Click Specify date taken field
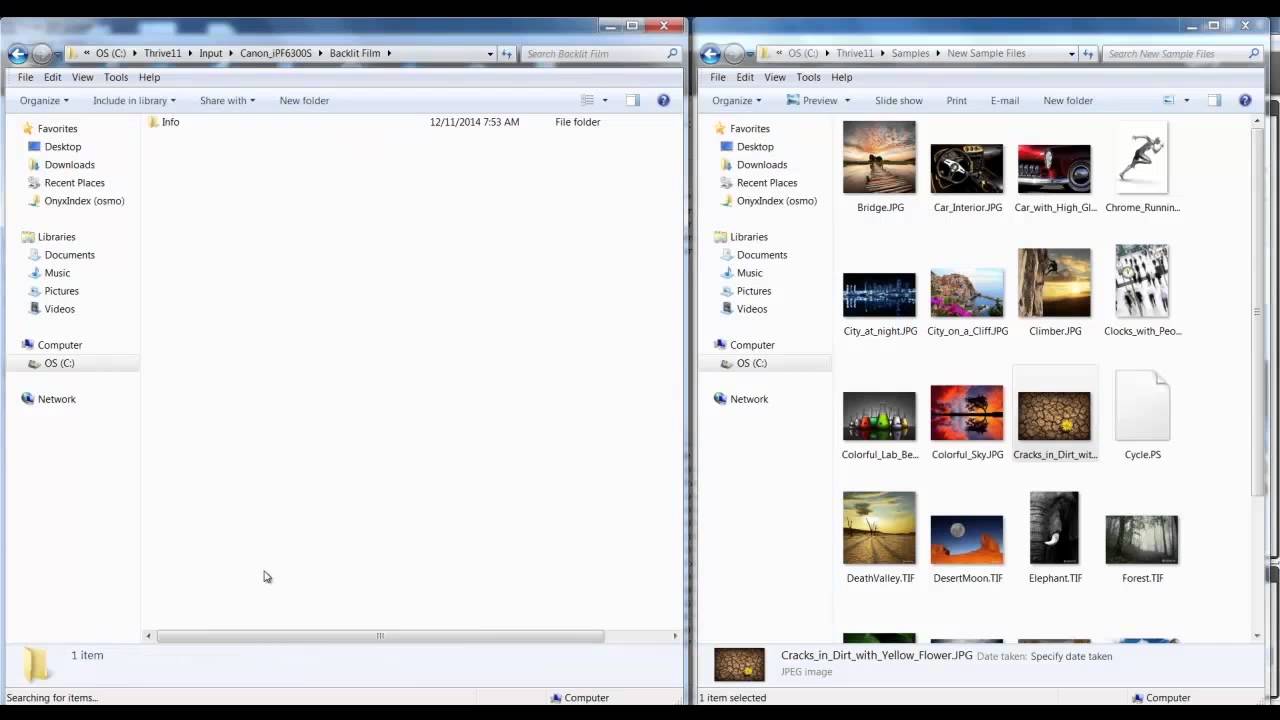 tap(1071, 656)
